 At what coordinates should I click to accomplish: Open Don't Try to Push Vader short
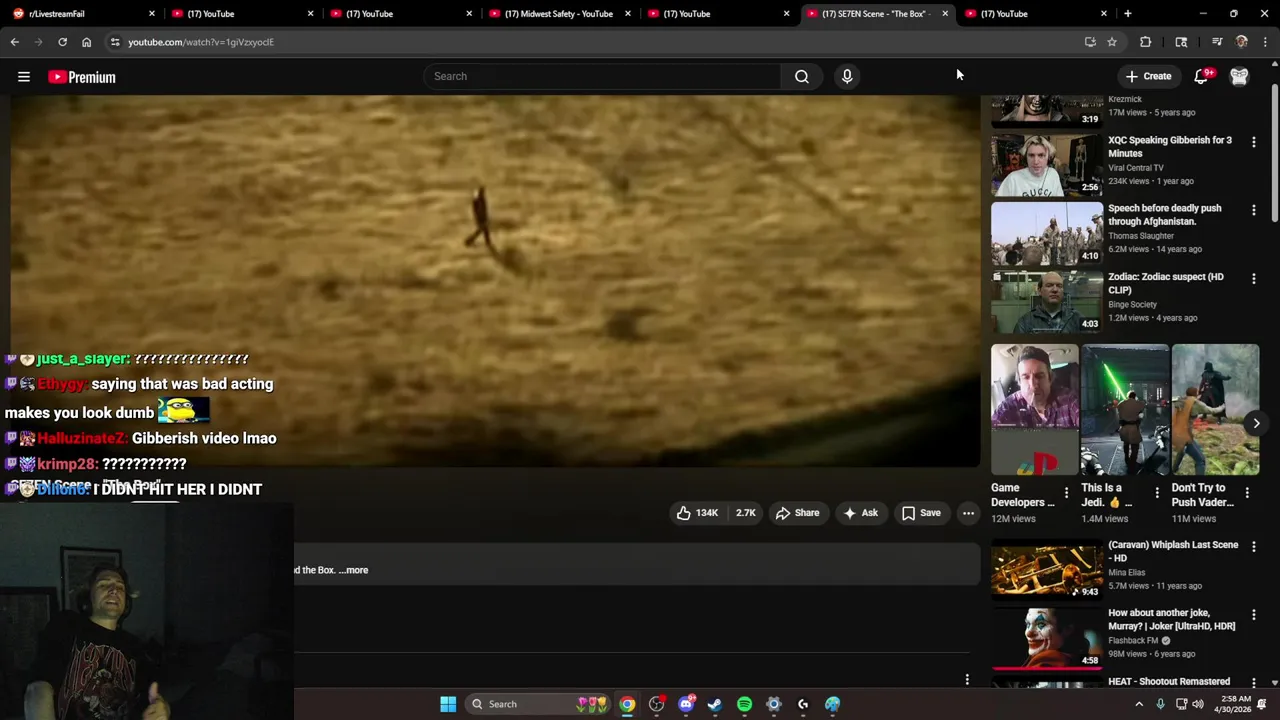click(x=1215, y=409)
